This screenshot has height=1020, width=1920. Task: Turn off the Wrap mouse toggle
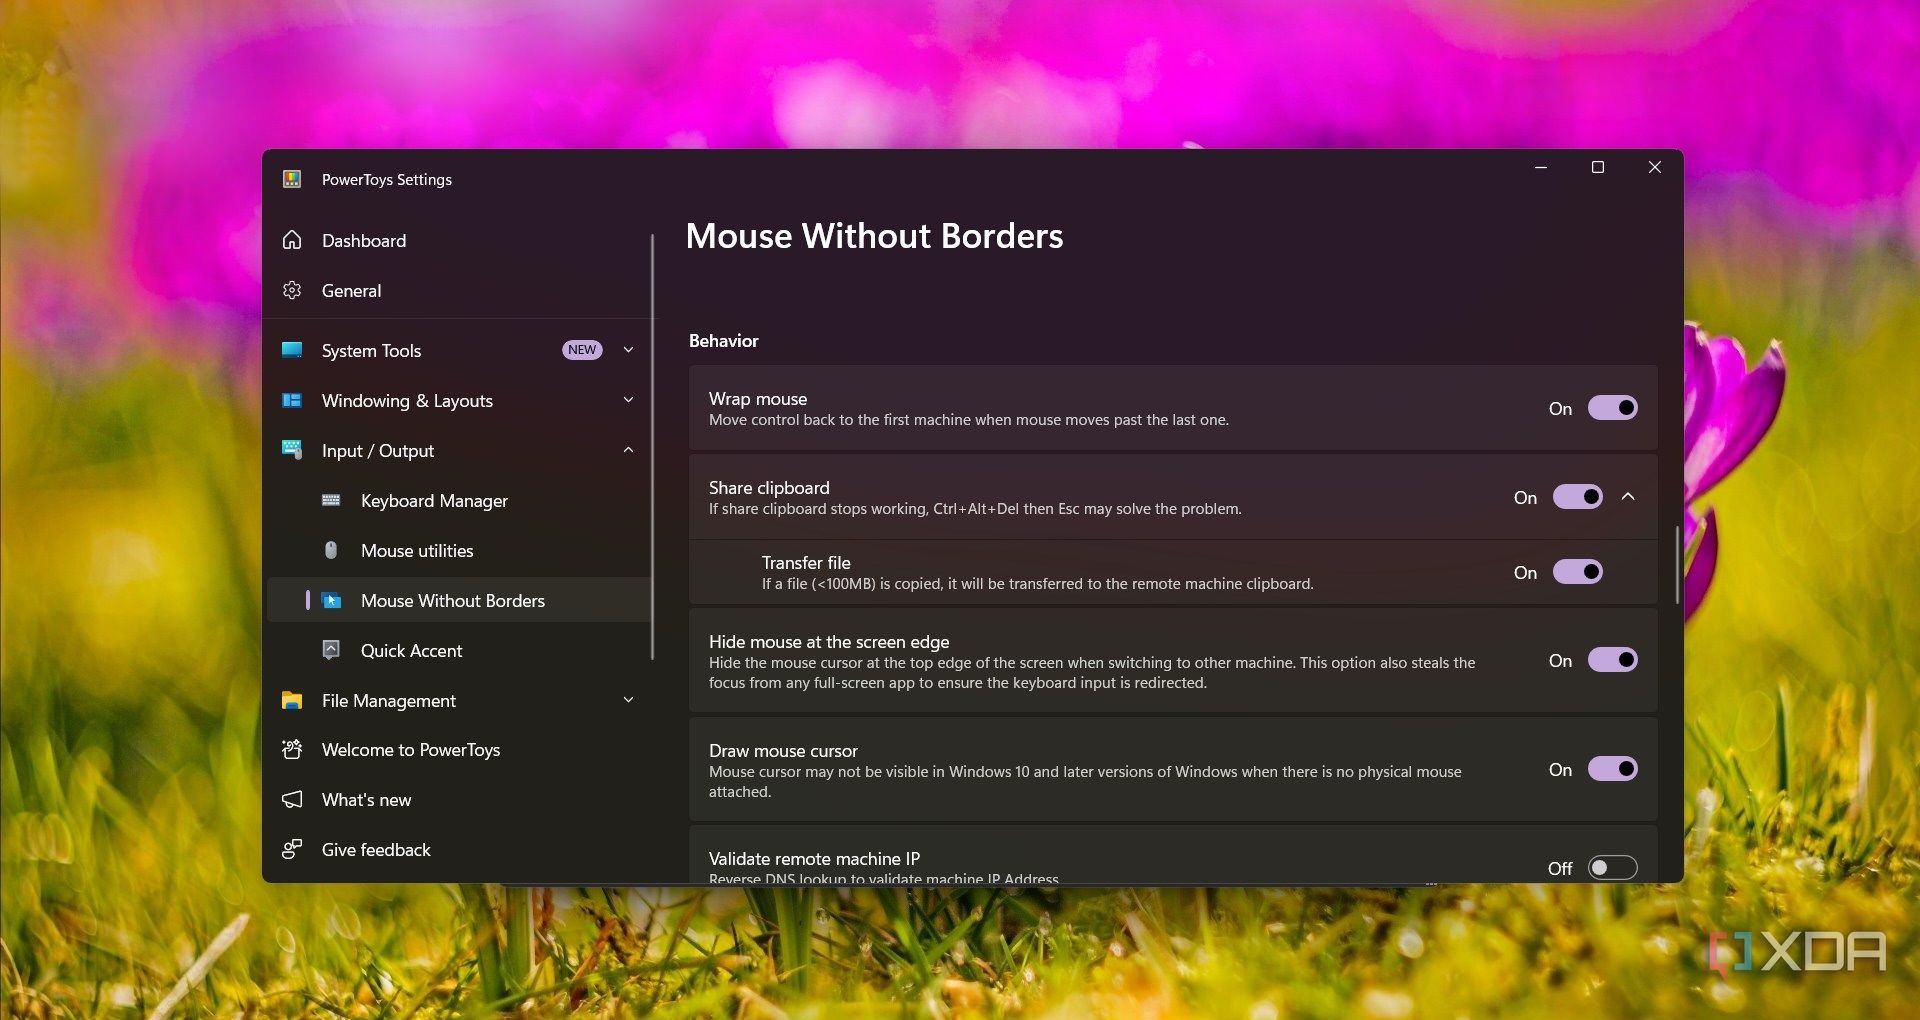pos(1612,408)
